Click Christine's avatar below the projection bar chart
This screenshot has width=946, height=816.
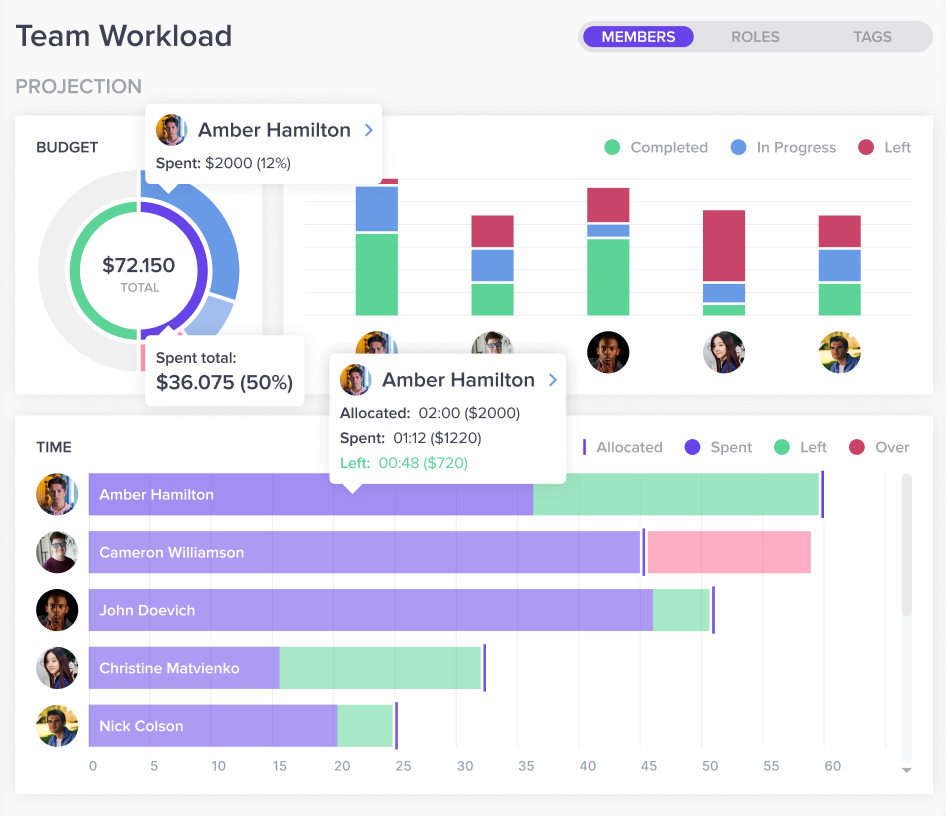724,352
